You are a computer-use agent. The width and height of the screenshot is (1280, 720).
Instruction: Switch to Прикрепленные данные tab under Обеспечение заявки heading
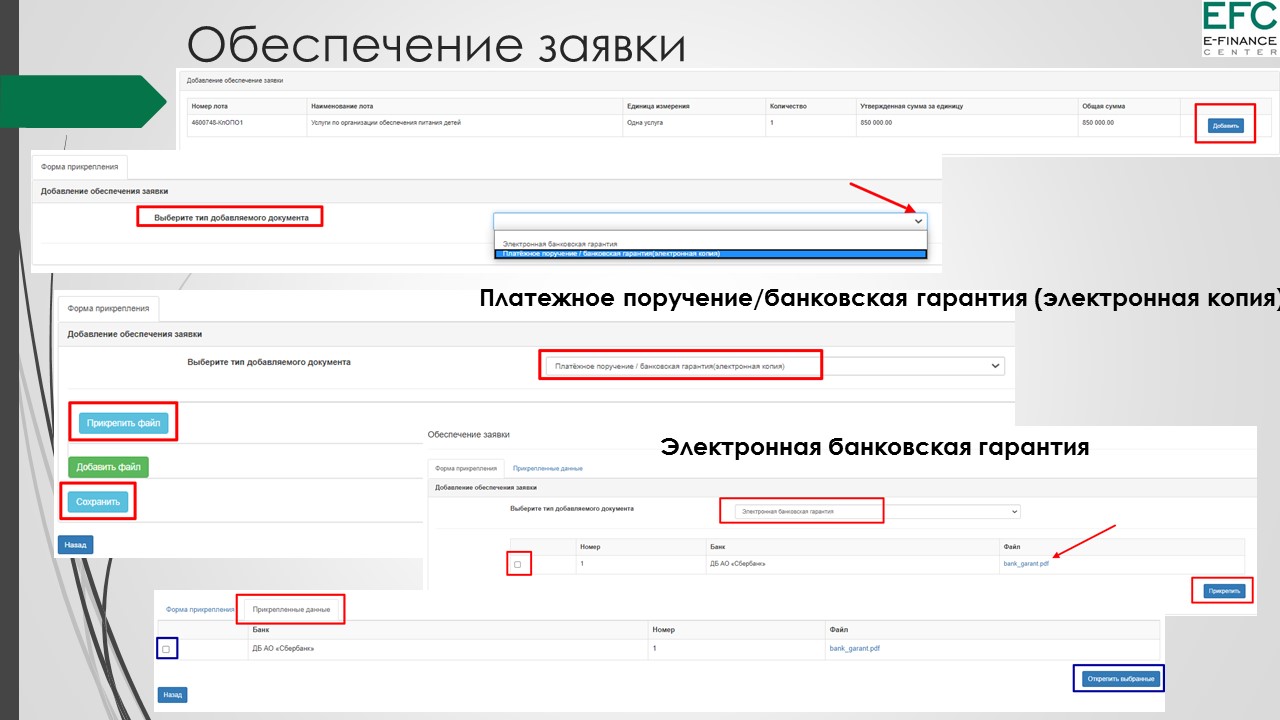tap(547, 468)
